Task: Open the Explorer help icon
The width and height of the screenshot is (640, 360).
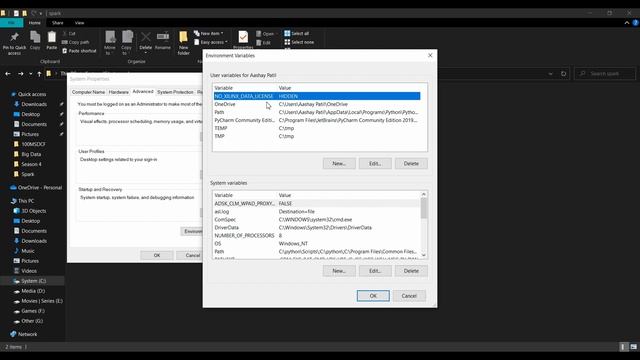Action: 636,23
